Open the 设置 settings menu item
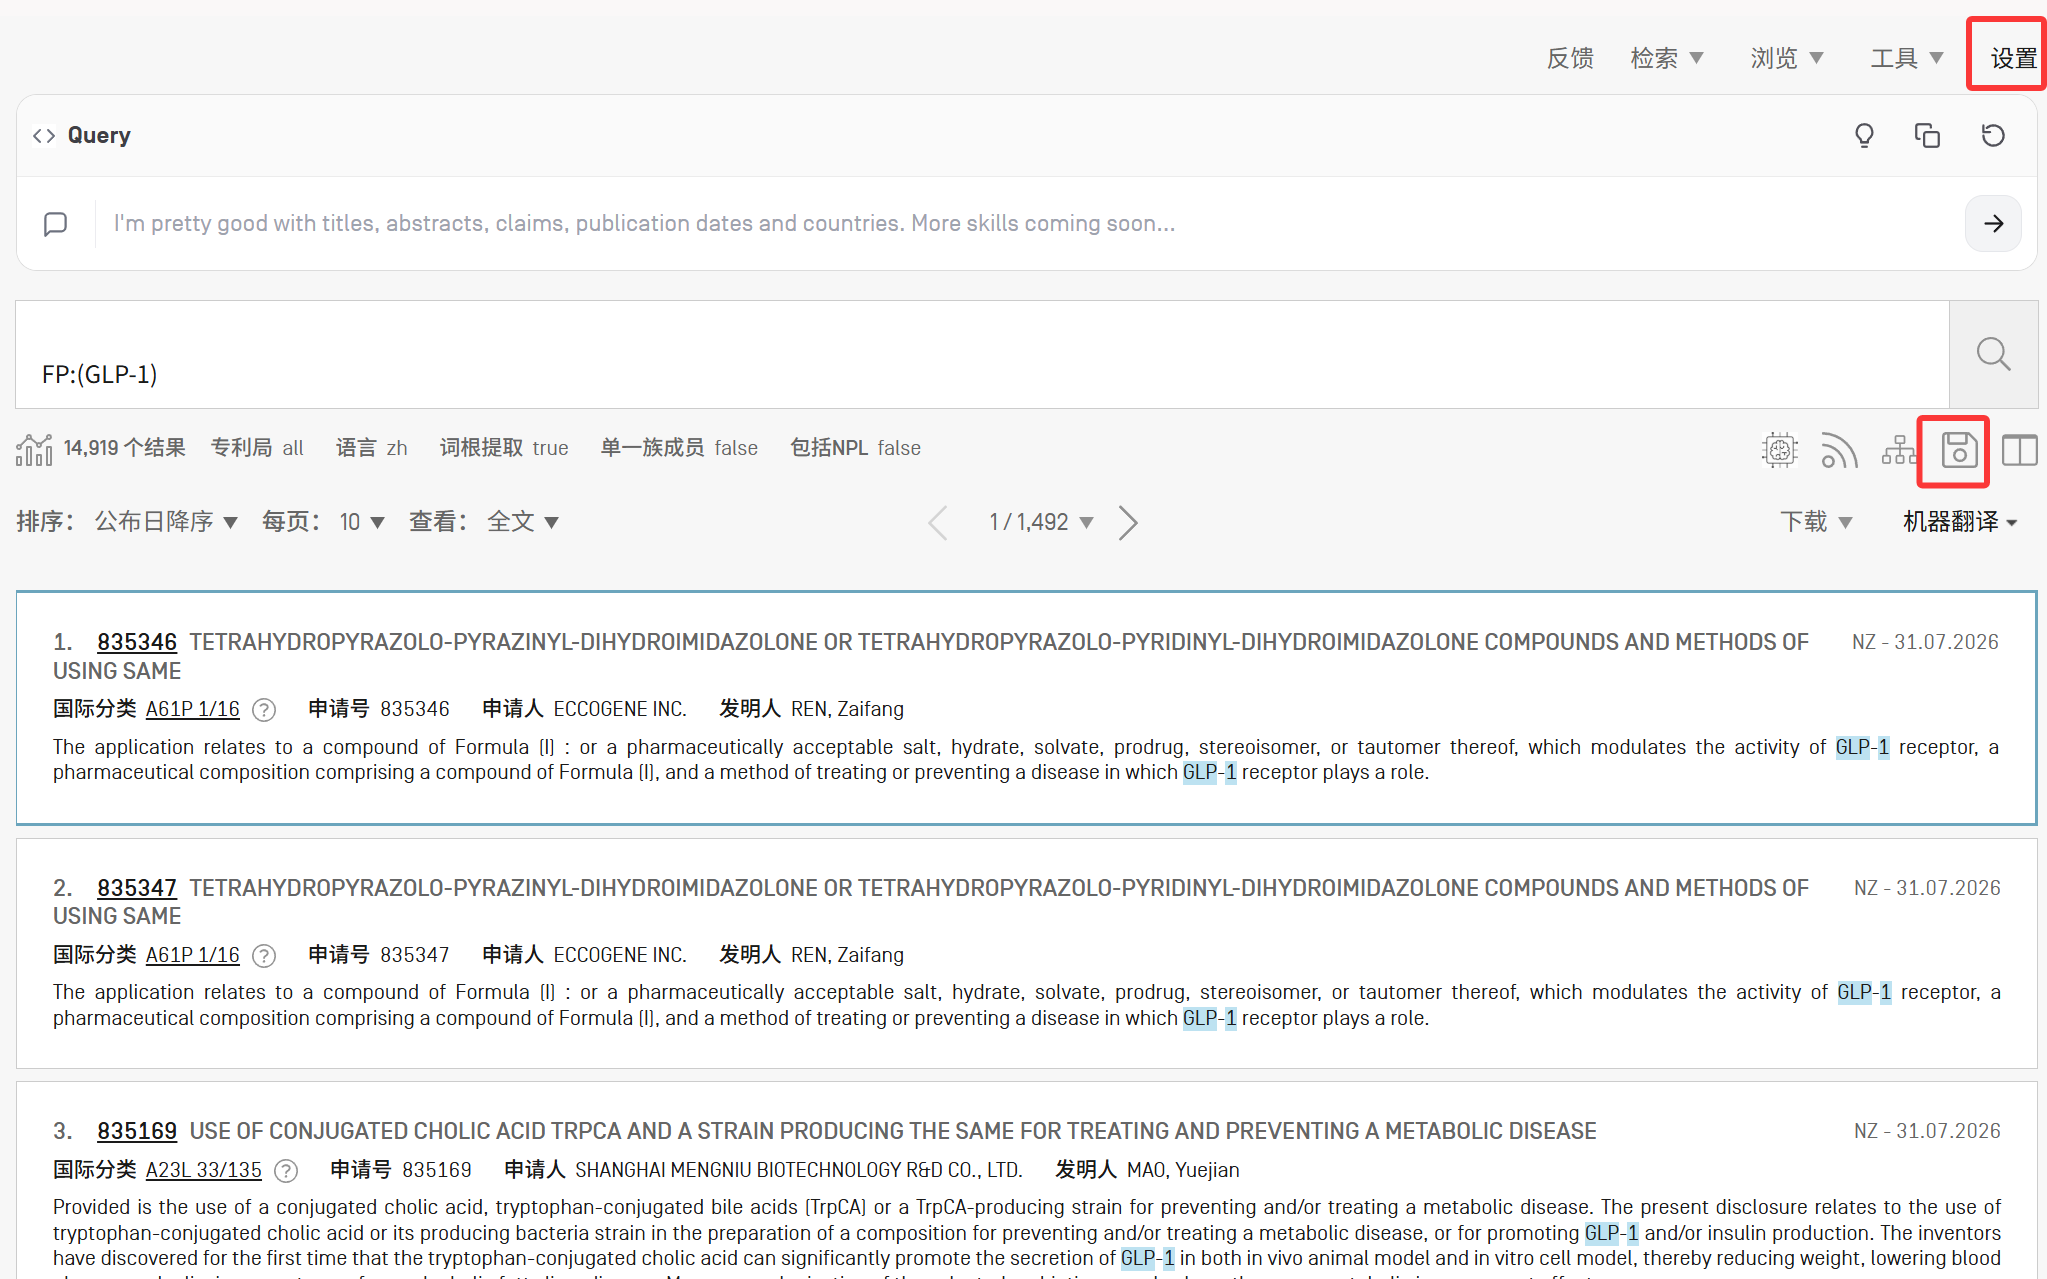Viewport: 2047px width, 1279px height. point(2013,58)
